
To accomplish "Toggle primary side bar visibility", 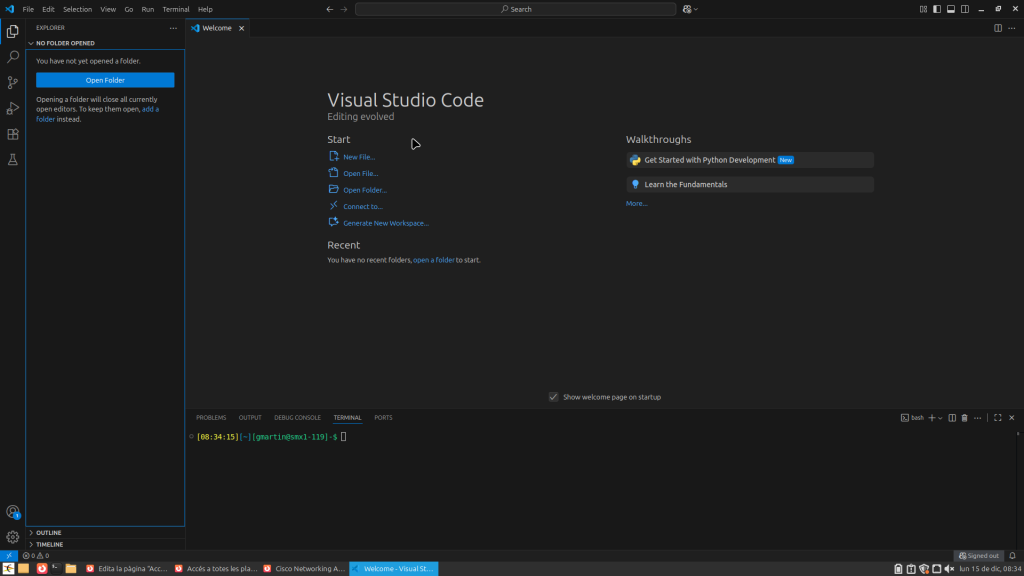I will (x=937, y=9).
